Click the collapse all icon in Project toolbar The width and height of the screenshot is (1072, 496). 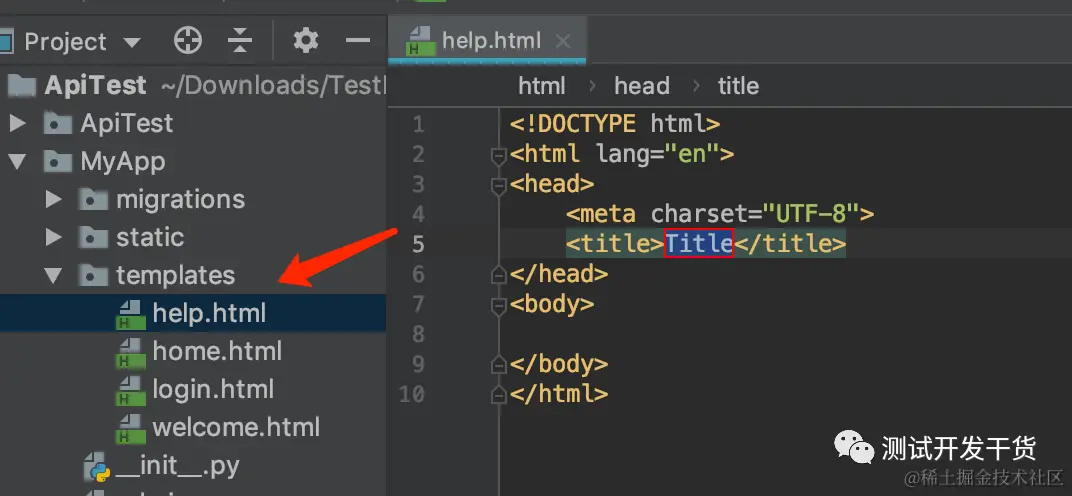coord(240,41)
